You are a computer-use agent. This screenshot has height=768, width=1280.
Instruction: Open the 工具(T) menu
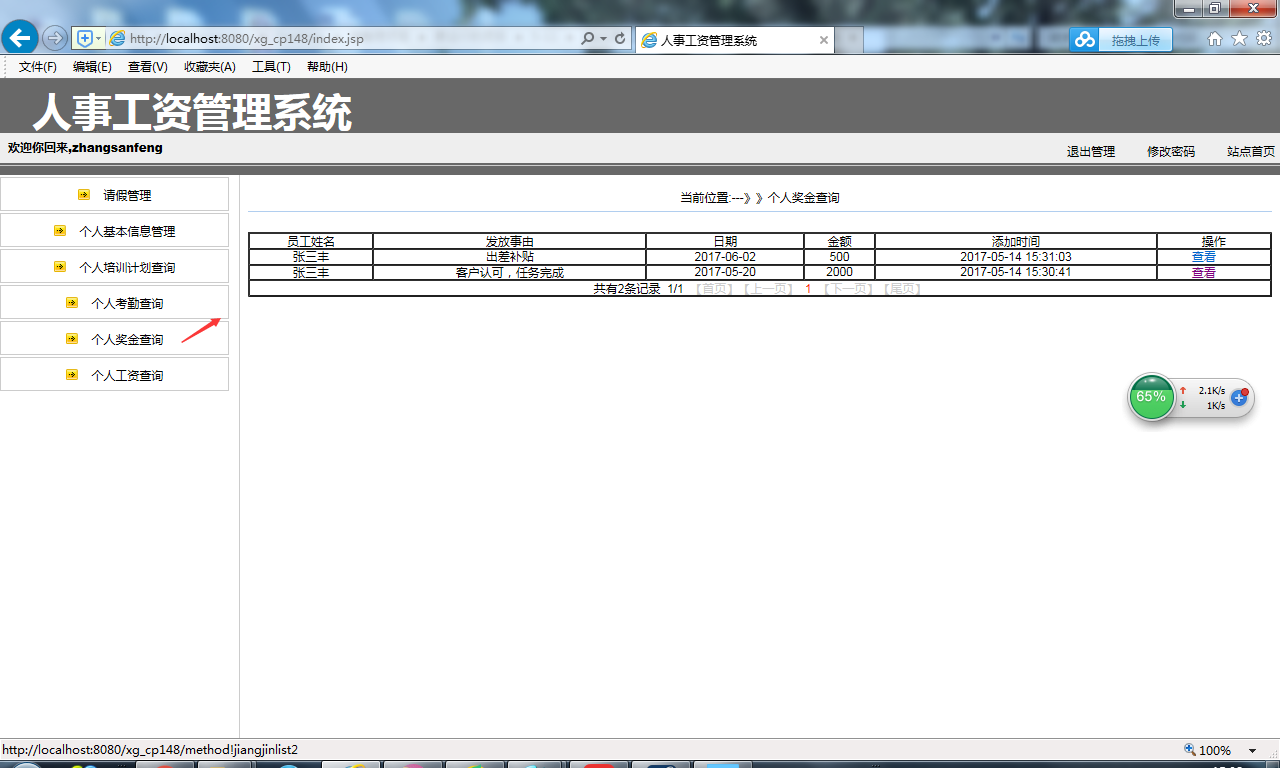pyautogui.click(x=271, y=67)
